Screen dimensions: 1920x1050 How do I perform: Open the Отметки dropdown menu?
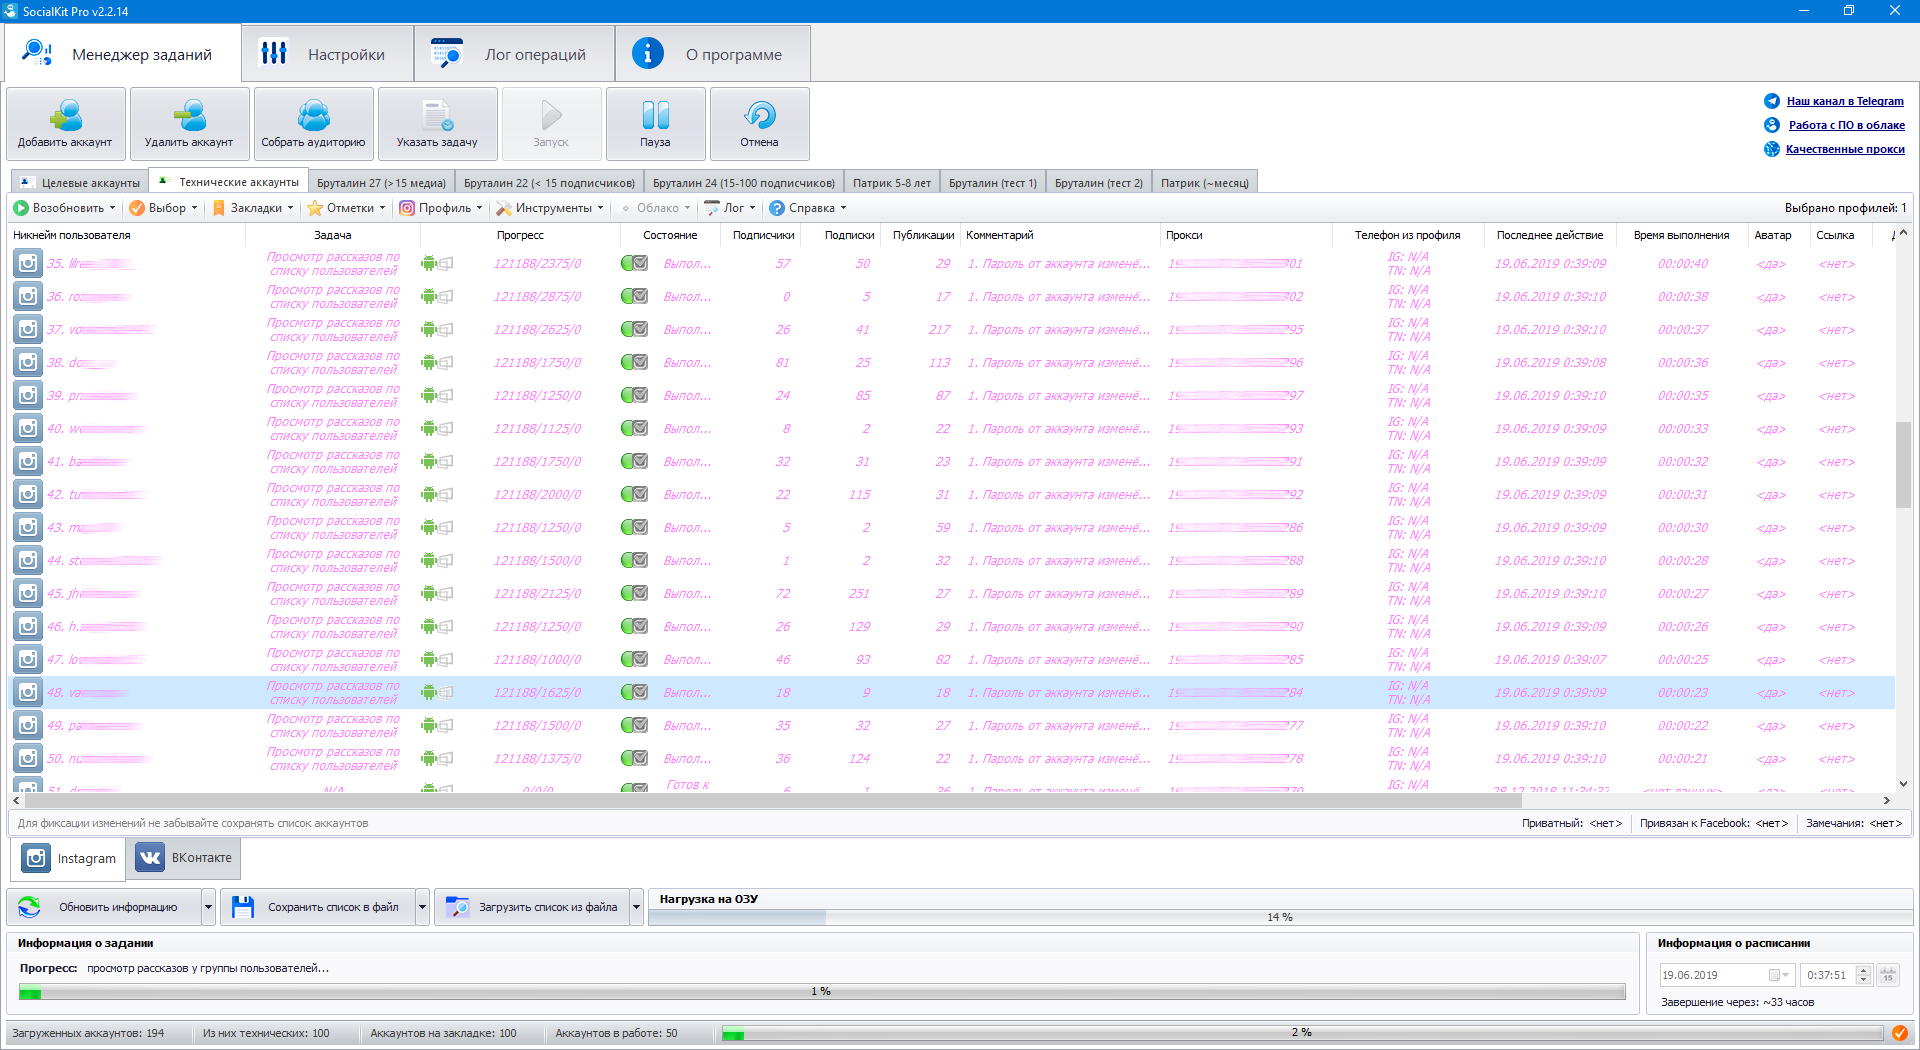pos(347,208)
